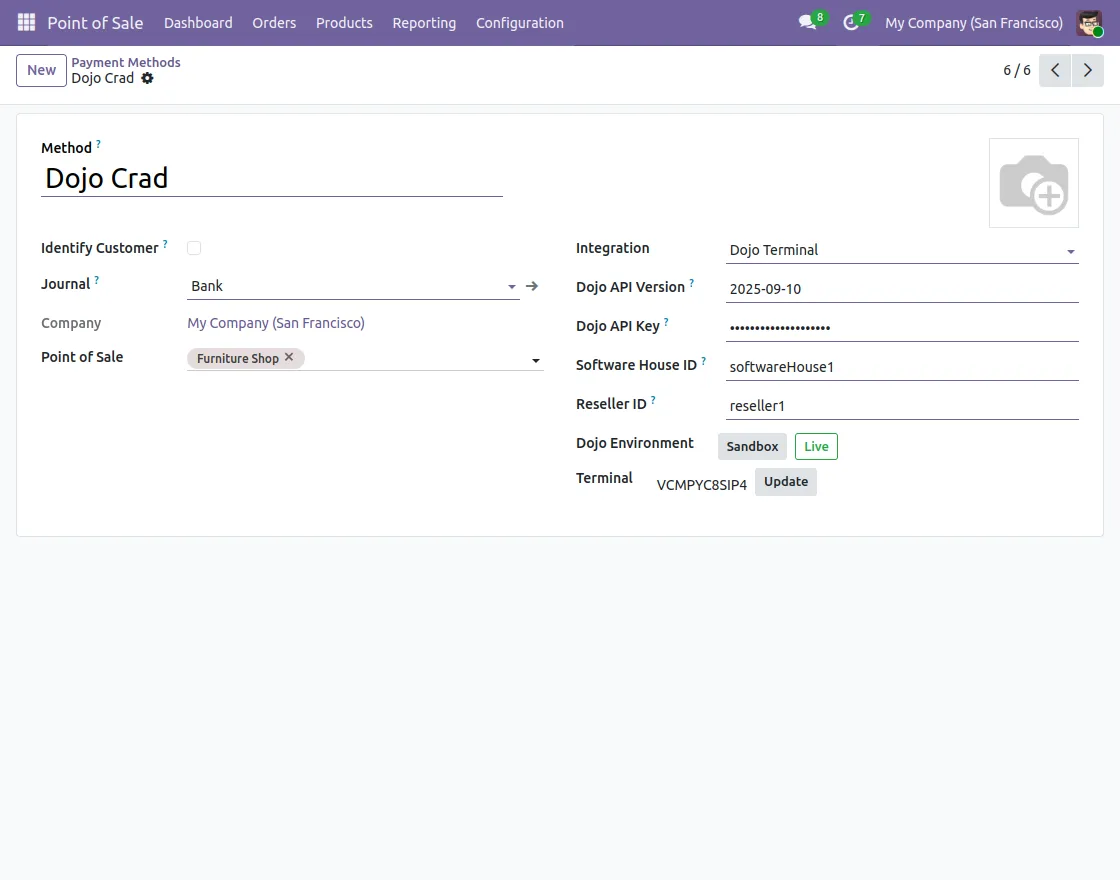Select Live Dojo environment
1120x880 pixels.
(x=816, y=446)
